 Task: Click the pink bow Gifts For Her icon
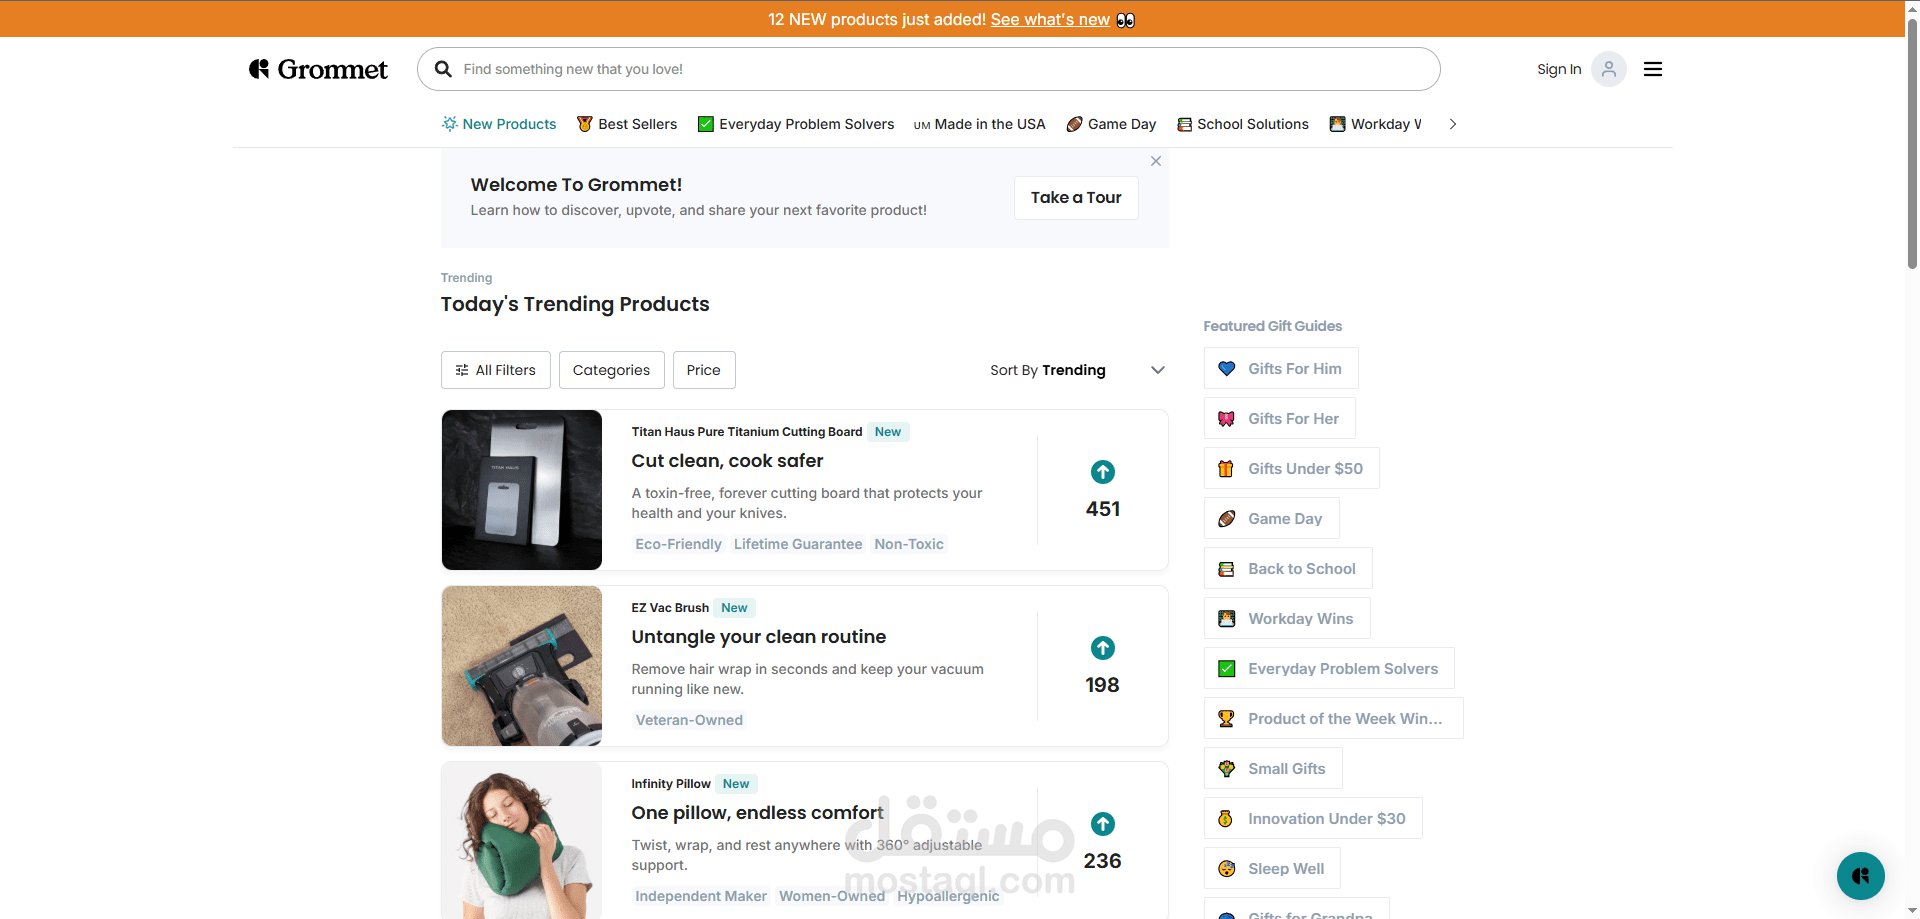pyautogui.click(x=1227, y=419)
